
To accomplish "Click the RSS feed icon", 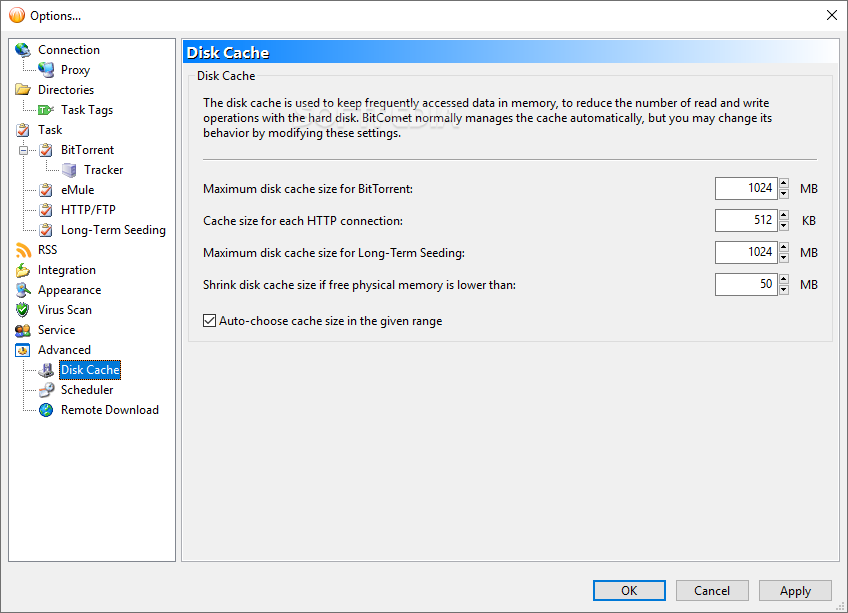I will click(x=23, y=250).
